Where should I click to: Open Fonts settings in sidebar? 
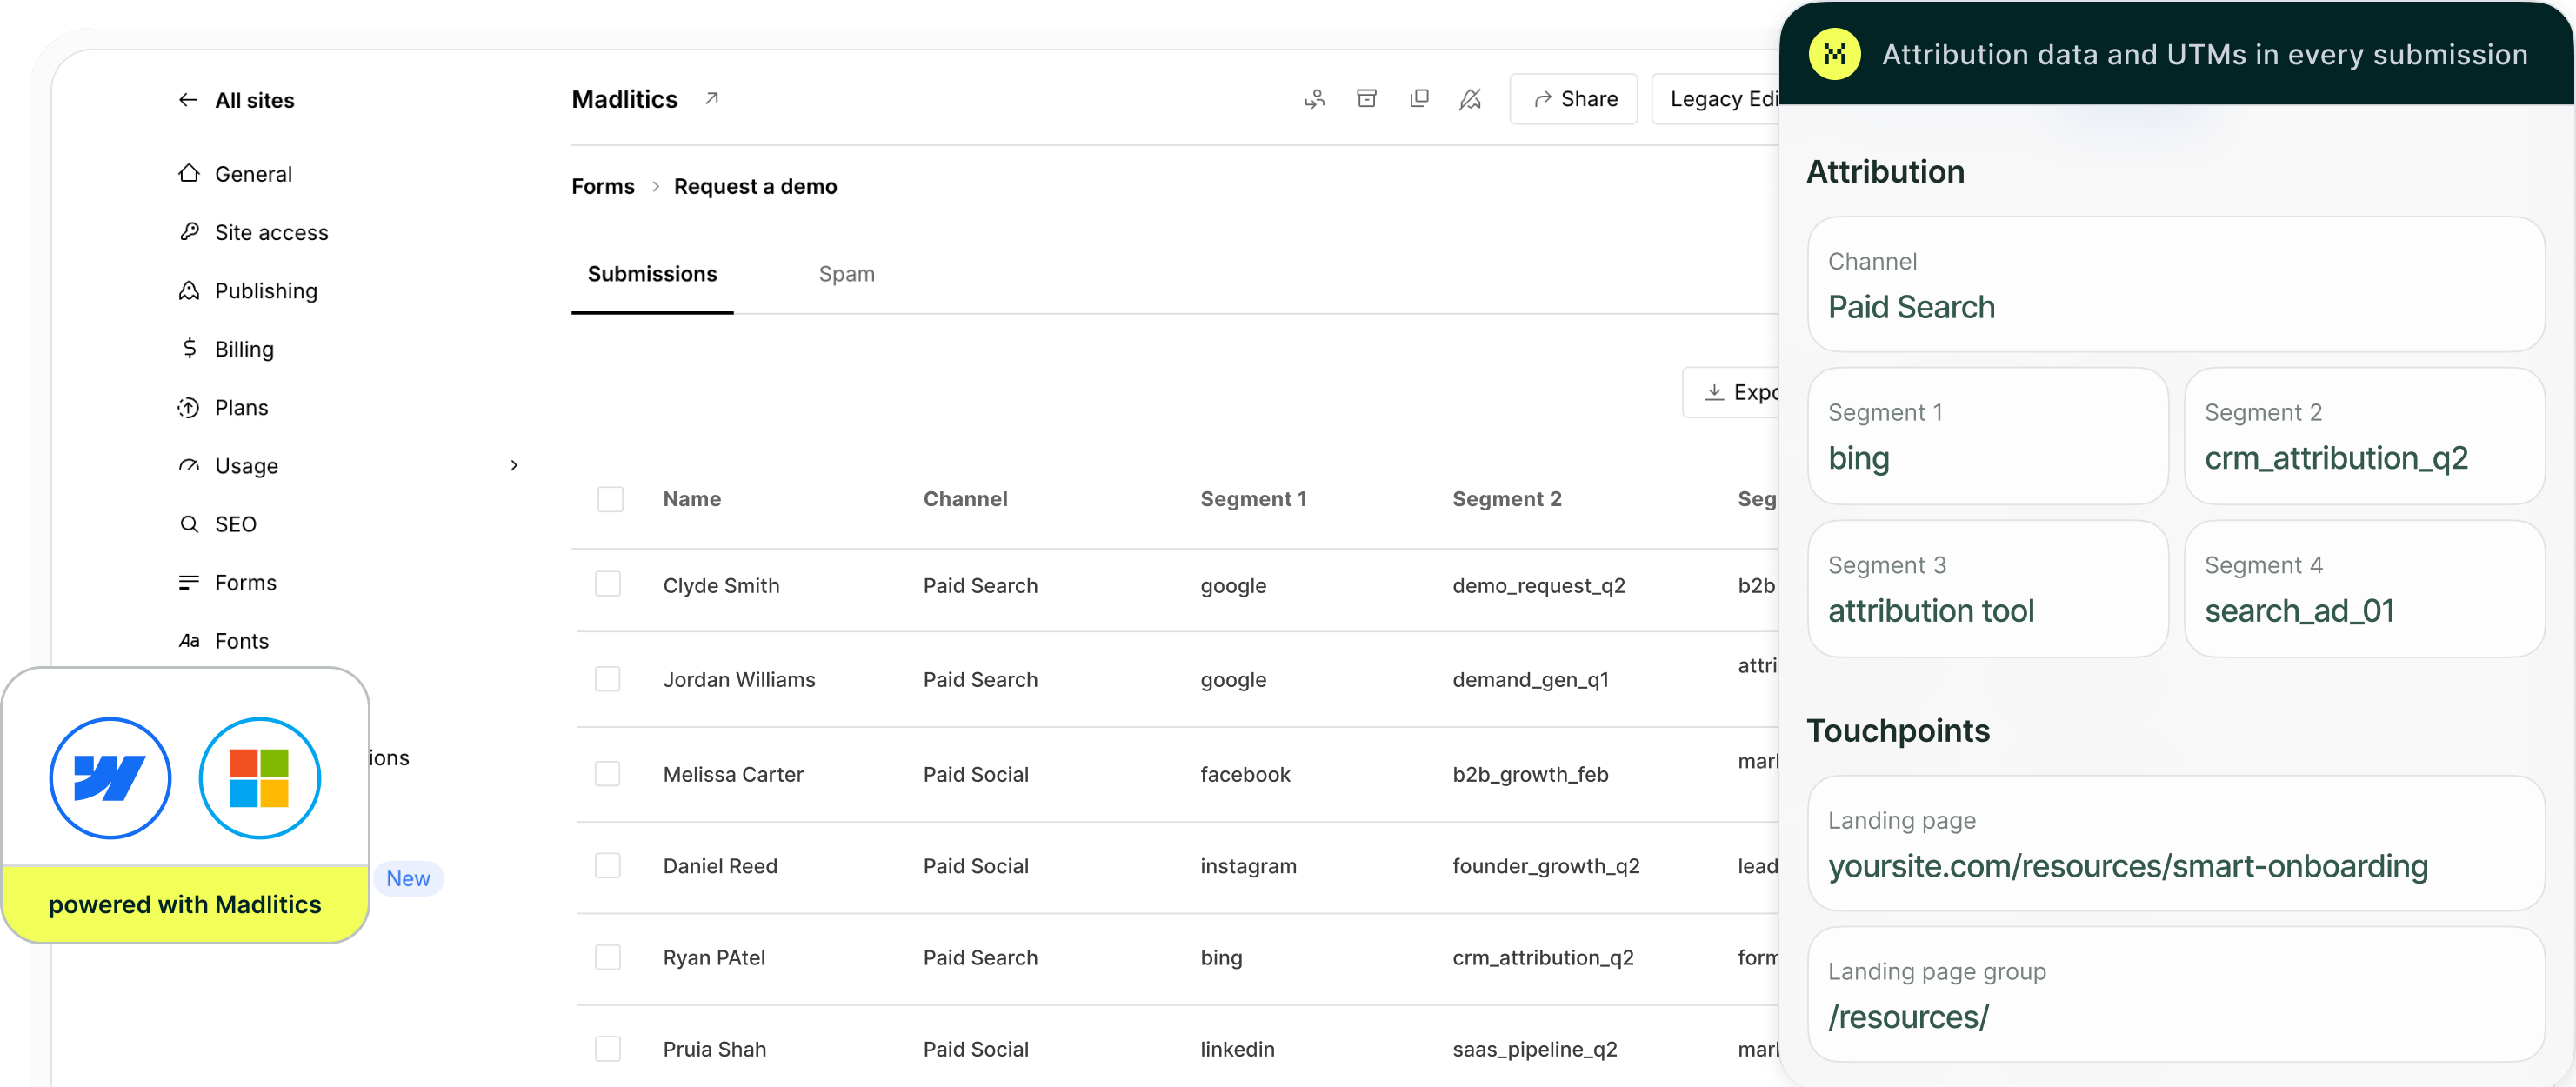[241, 641]
